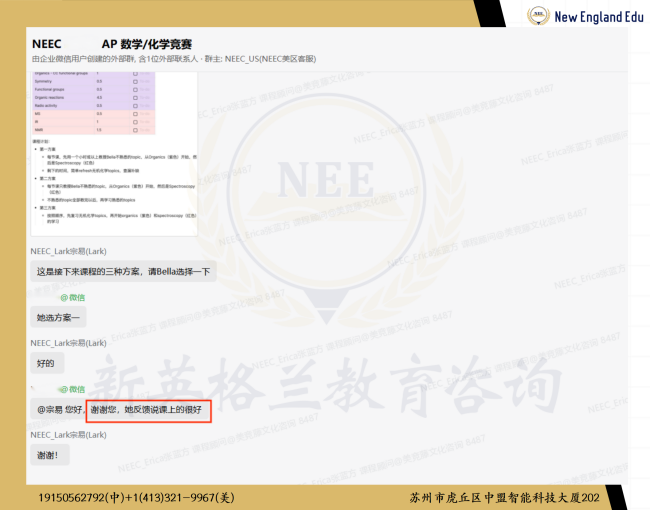Click the address '苏州市虎丘区中盟智能科技大厦202'
This screenshot has width=650, height=510.
click(504, 497)
